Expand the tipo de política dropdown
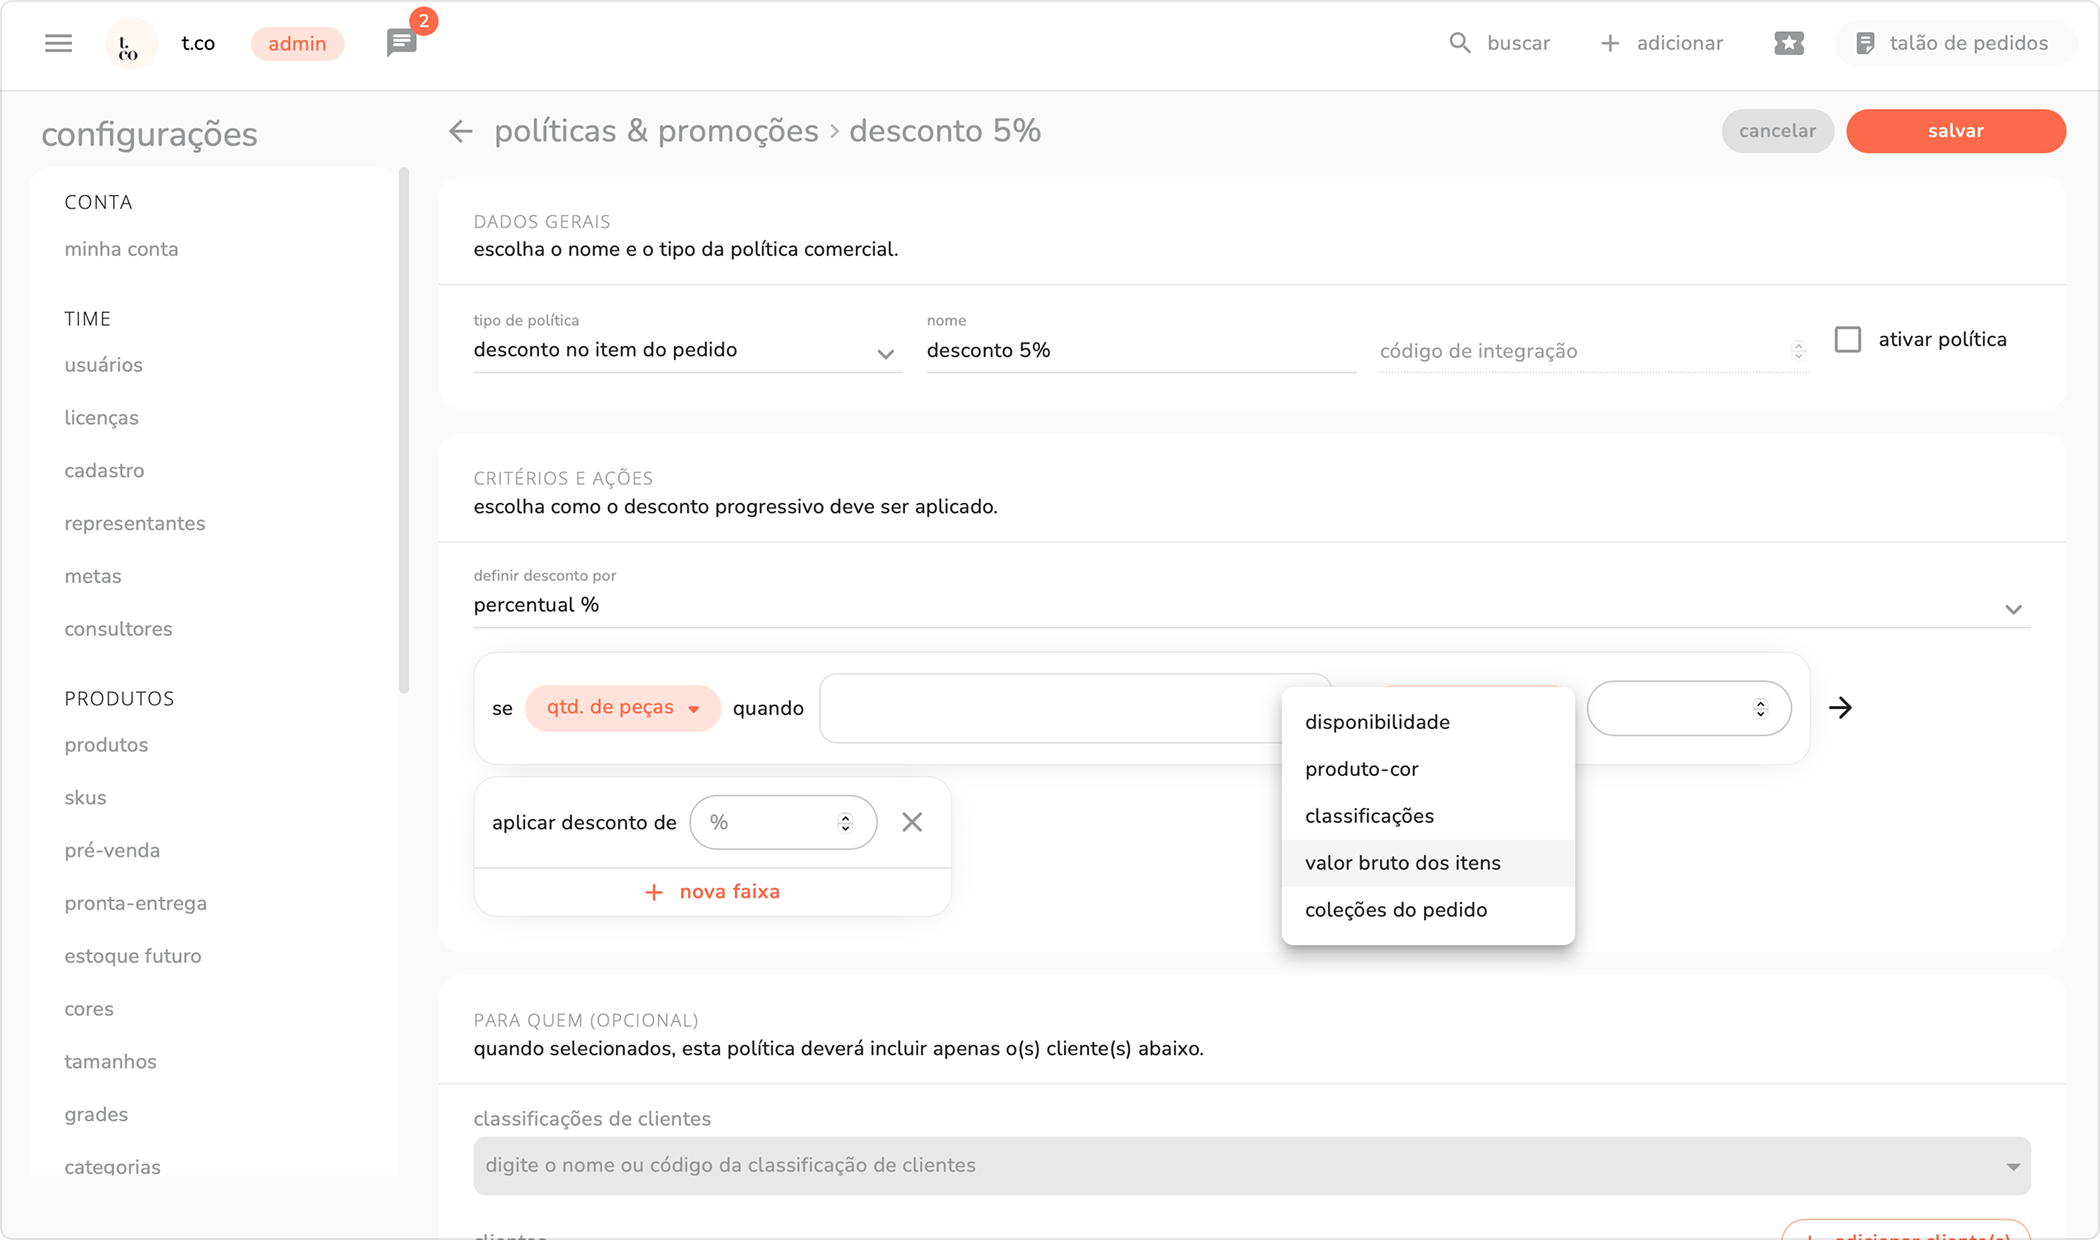 (x=686, y=351)
